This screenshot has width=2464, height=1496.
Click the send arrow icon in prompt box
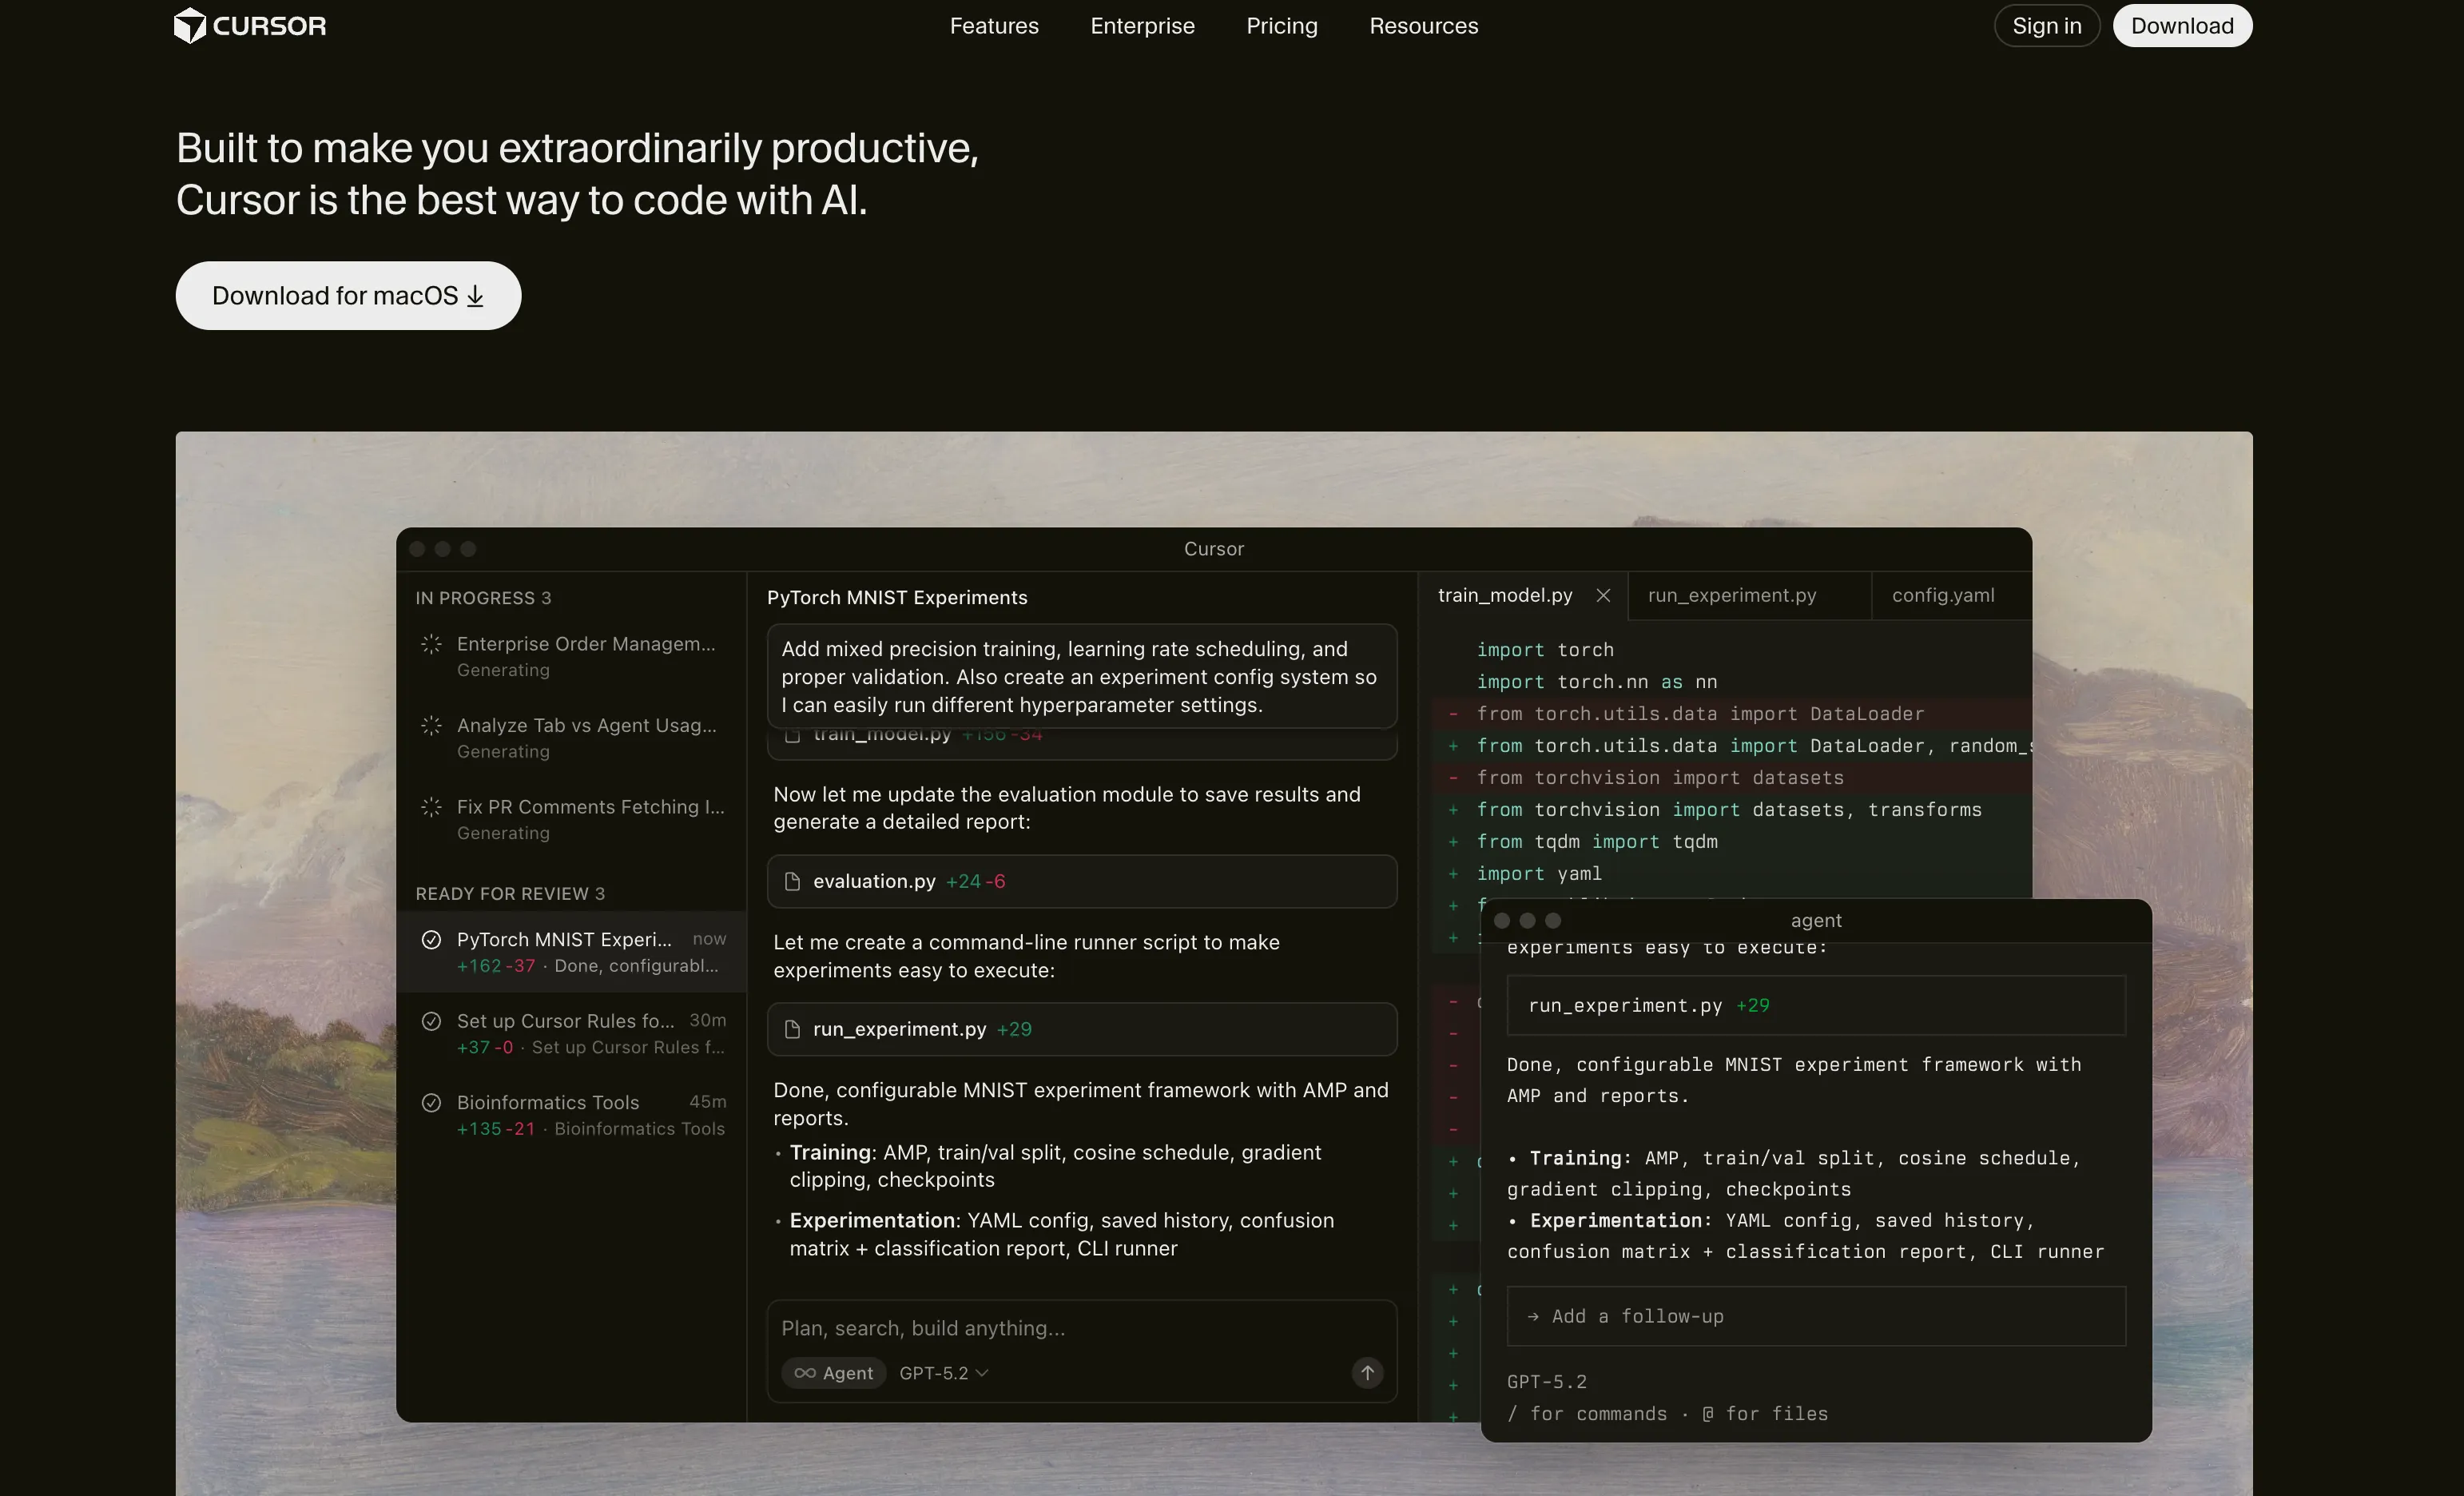click(x=1367, y=1373)
